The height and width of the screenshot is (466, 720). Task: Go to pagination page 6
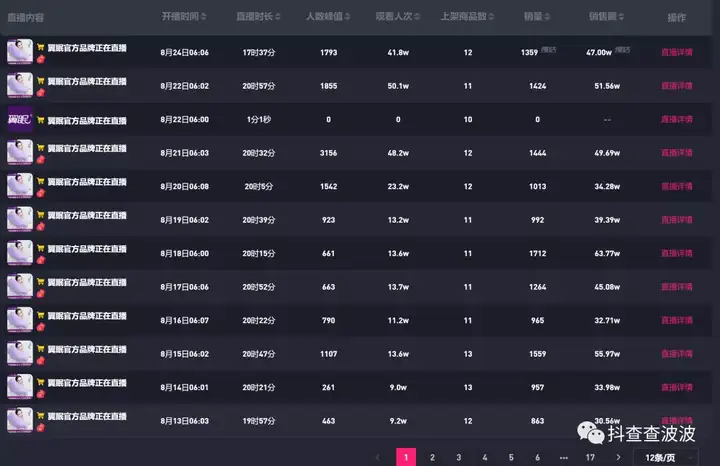click(x=537, y=457)
